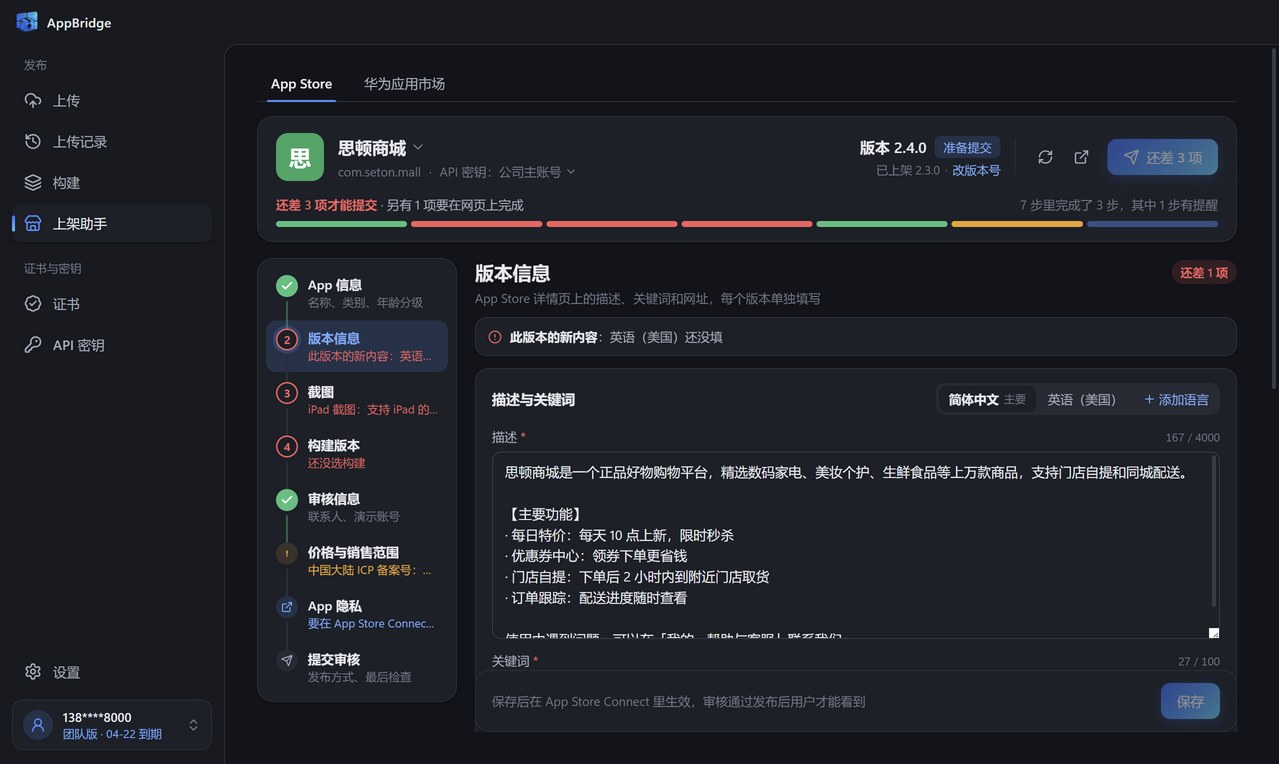The width and height of the screenshot is (1279, 764).
Task: Open the API 密钥：公司主账号 dropdown
Action: [508, 172]
